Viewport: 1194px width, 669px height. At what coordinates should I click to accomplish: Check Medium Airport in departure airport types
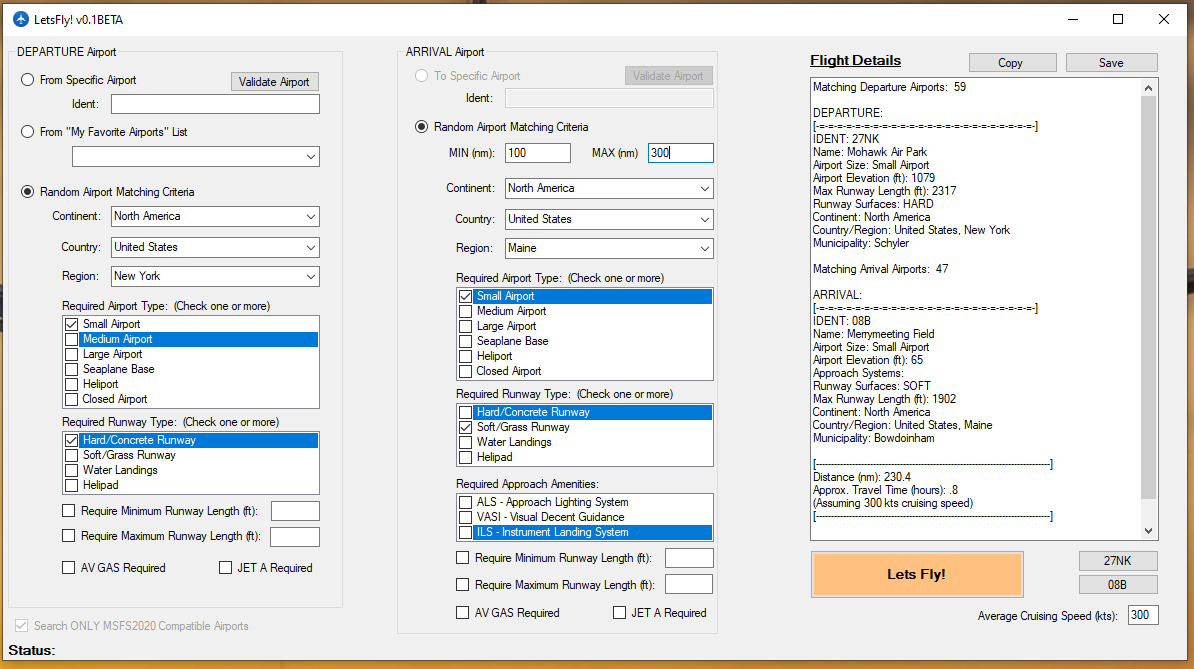[x=71, y=339]
